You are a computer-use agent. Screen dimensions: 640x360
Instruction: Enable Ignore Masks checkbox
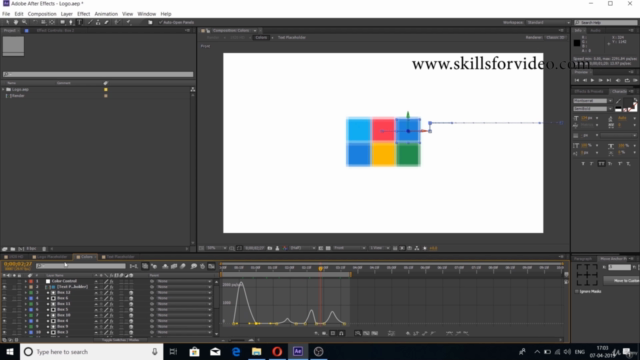[577, 291]
